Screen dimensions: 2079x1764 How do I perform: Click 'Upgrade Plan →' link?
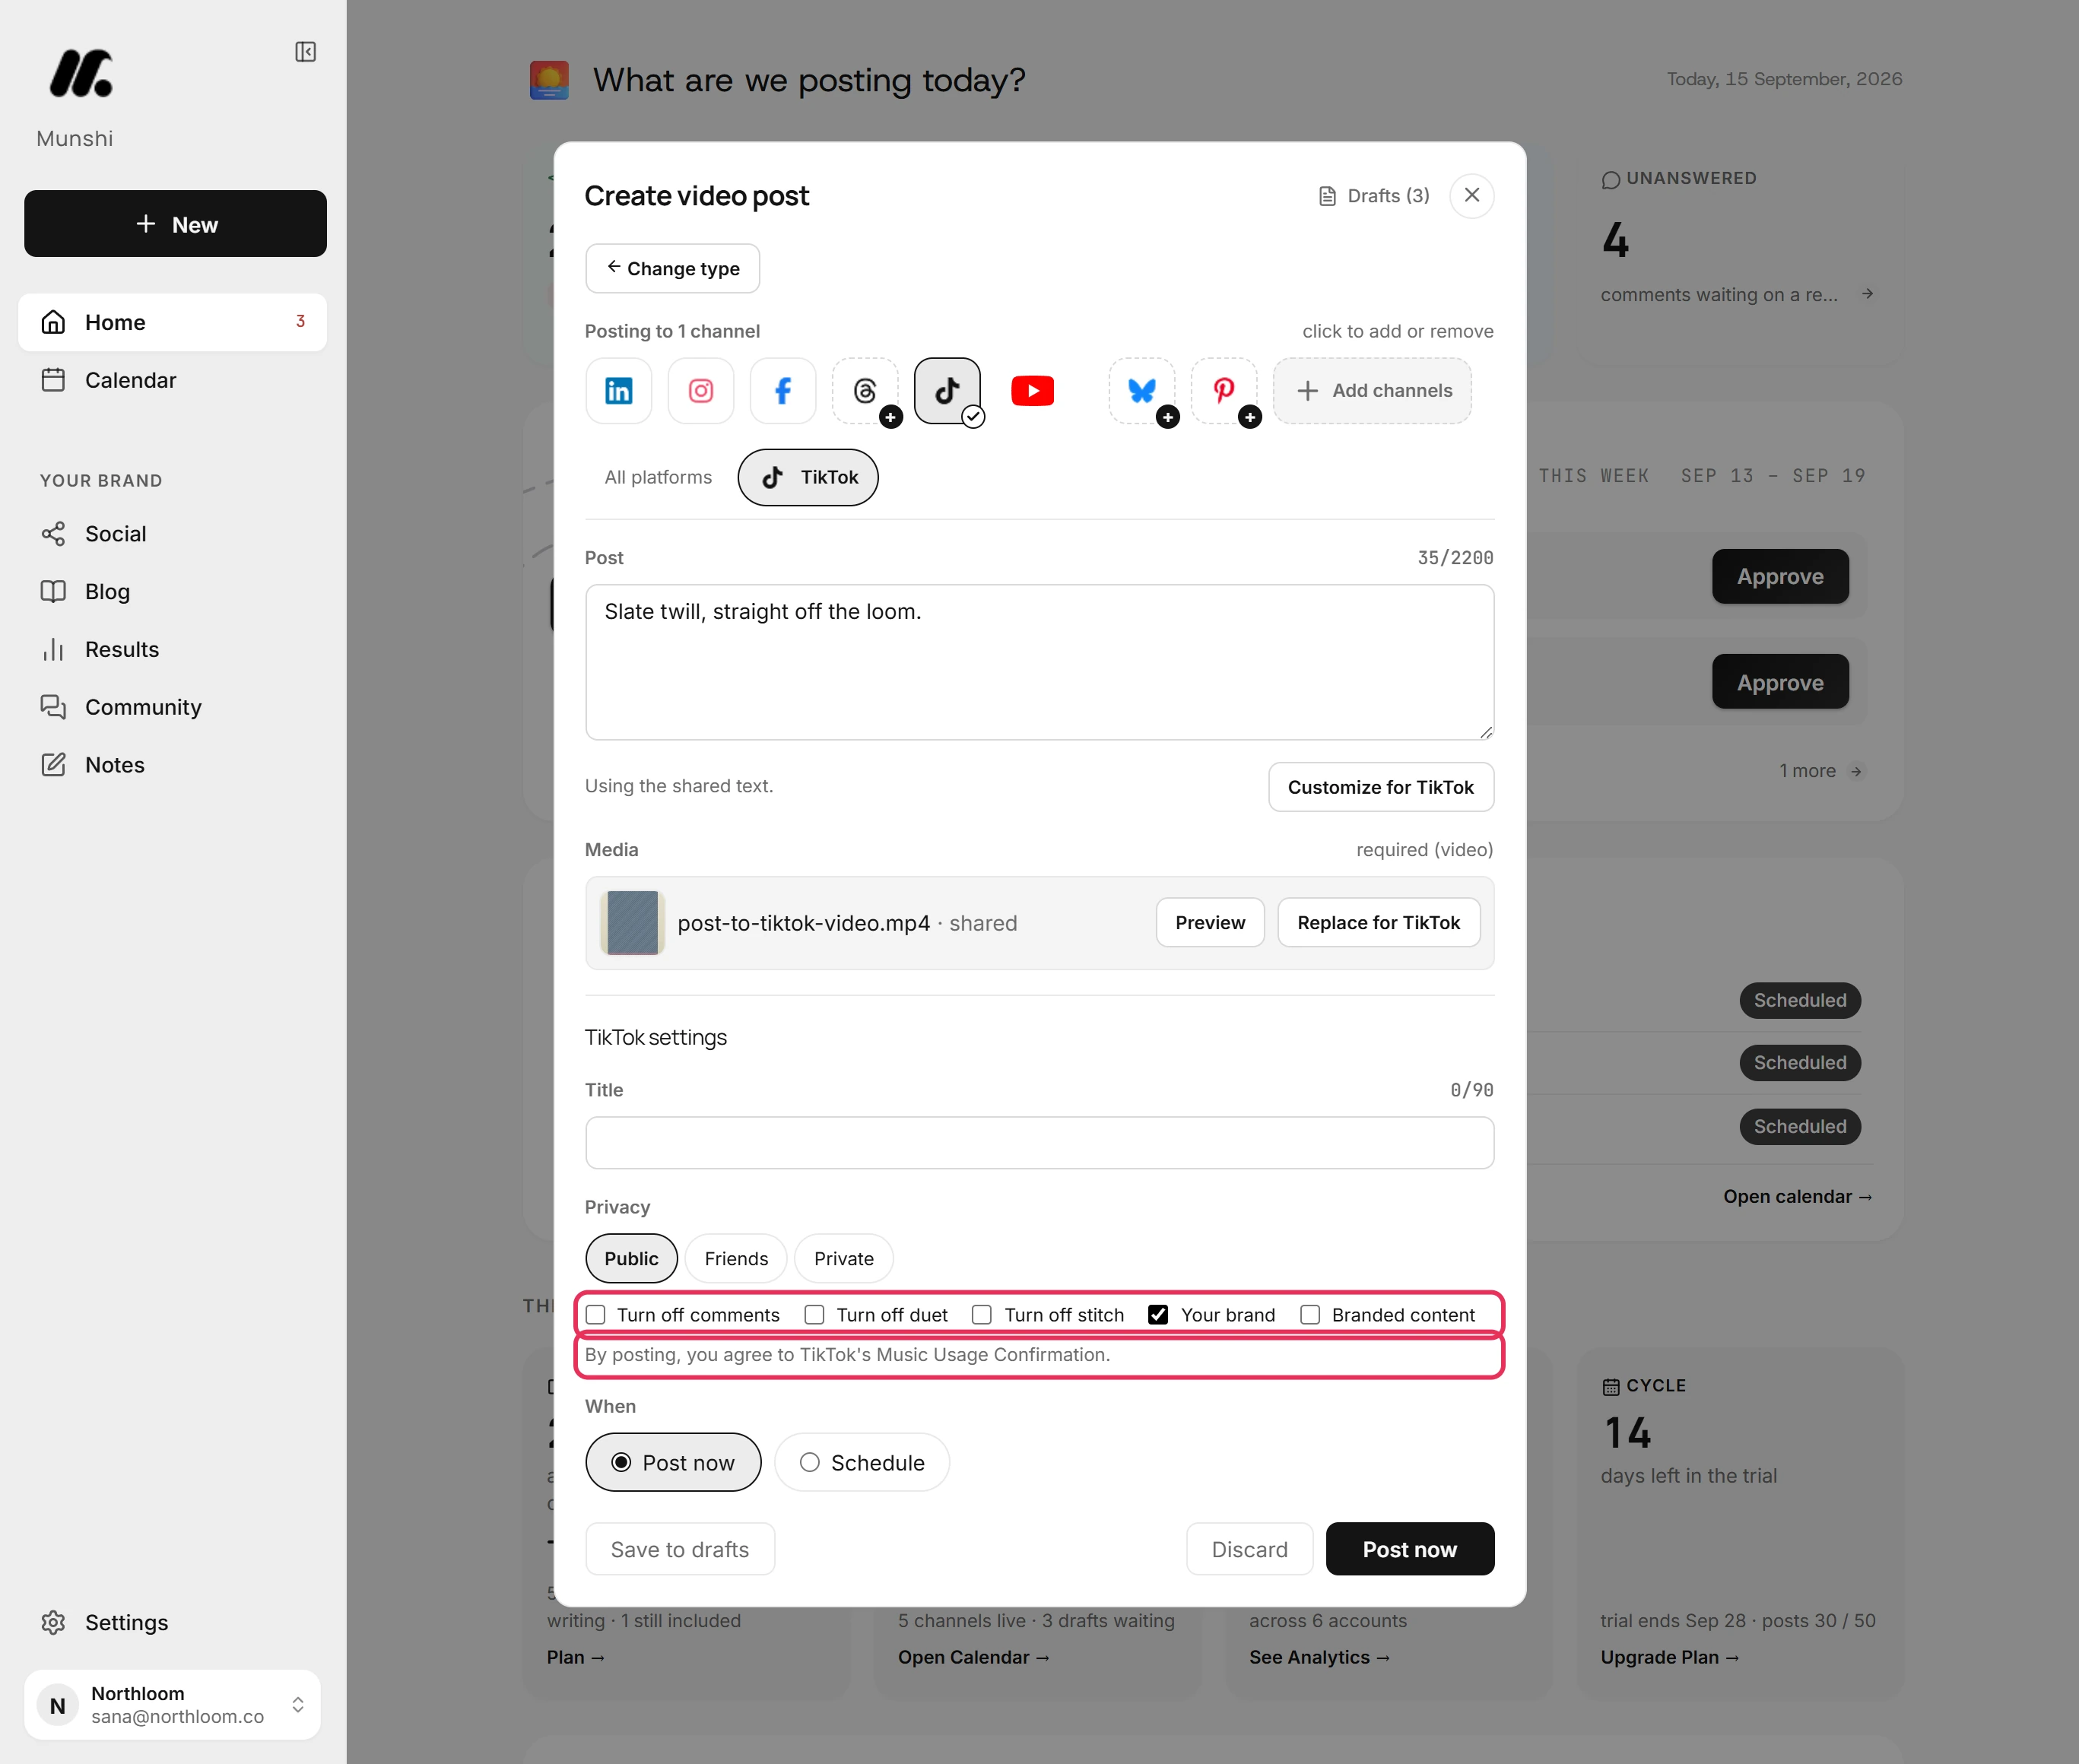pos(1670,1657)
